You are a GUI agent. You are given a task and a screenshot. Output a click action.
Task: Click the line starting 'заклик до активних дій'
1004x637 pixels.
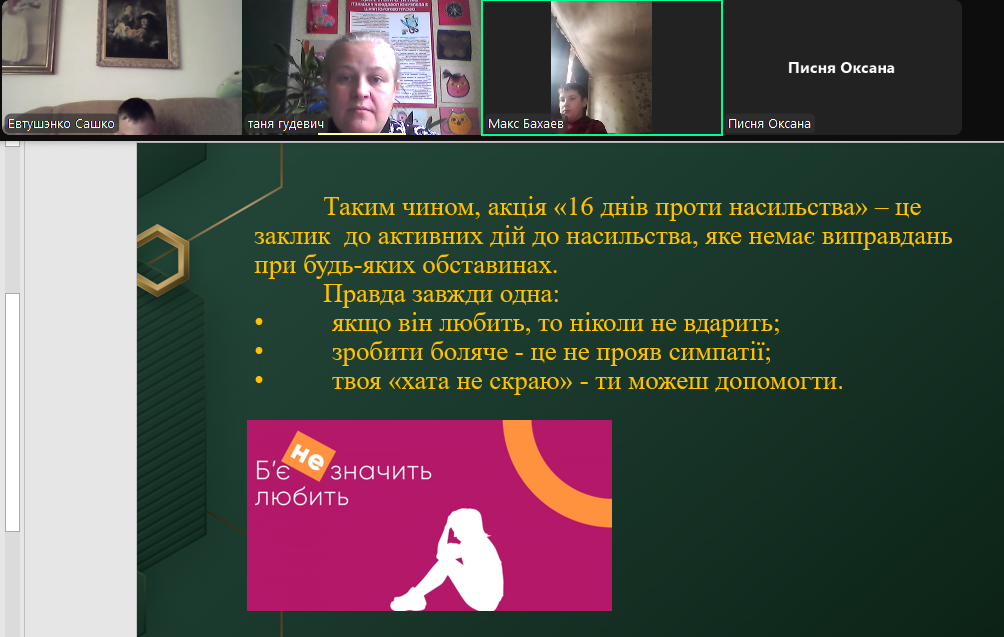click(603, 236)
